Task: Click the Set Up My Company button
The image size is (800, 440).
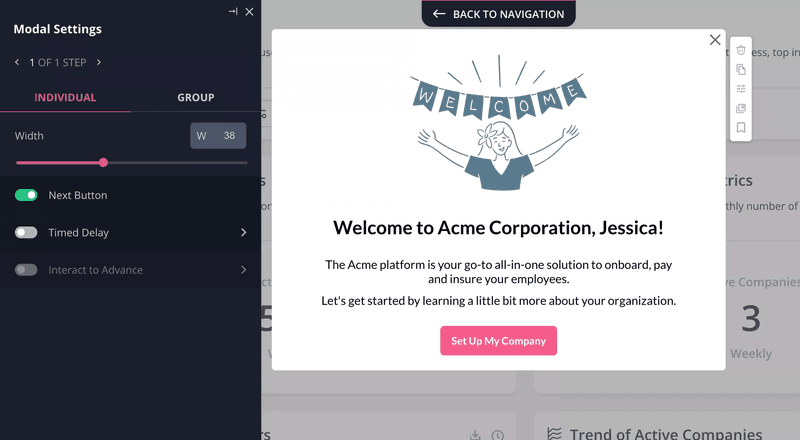Action: 498,341
